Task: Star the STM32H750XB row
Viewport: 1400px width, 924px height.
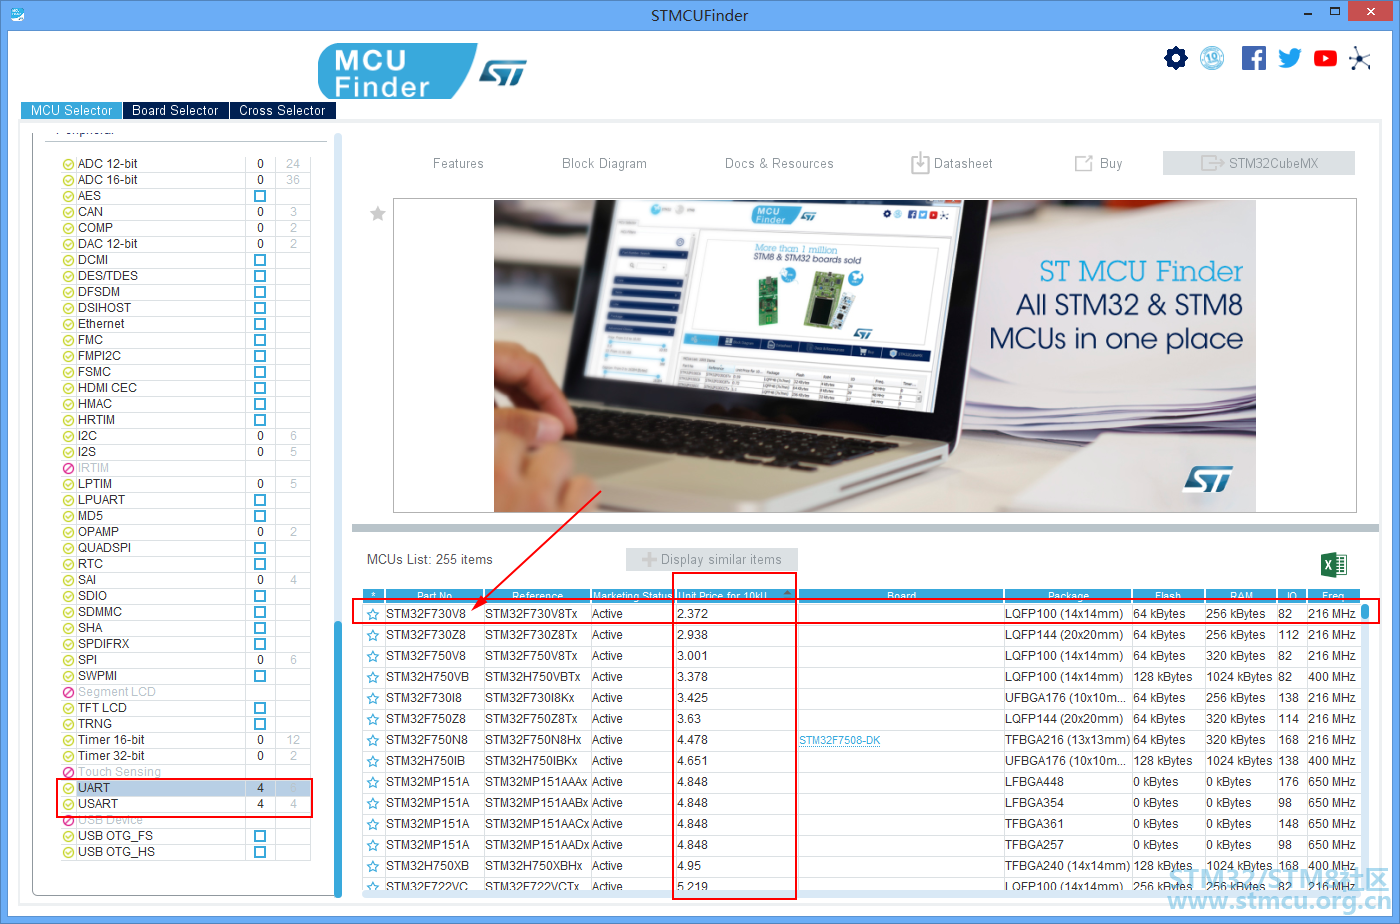Action: click(373, 866)
